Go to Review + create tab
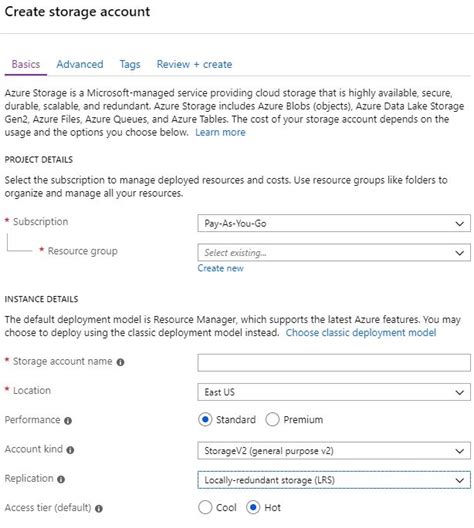The image size is (474, 528). pos(194,64)
